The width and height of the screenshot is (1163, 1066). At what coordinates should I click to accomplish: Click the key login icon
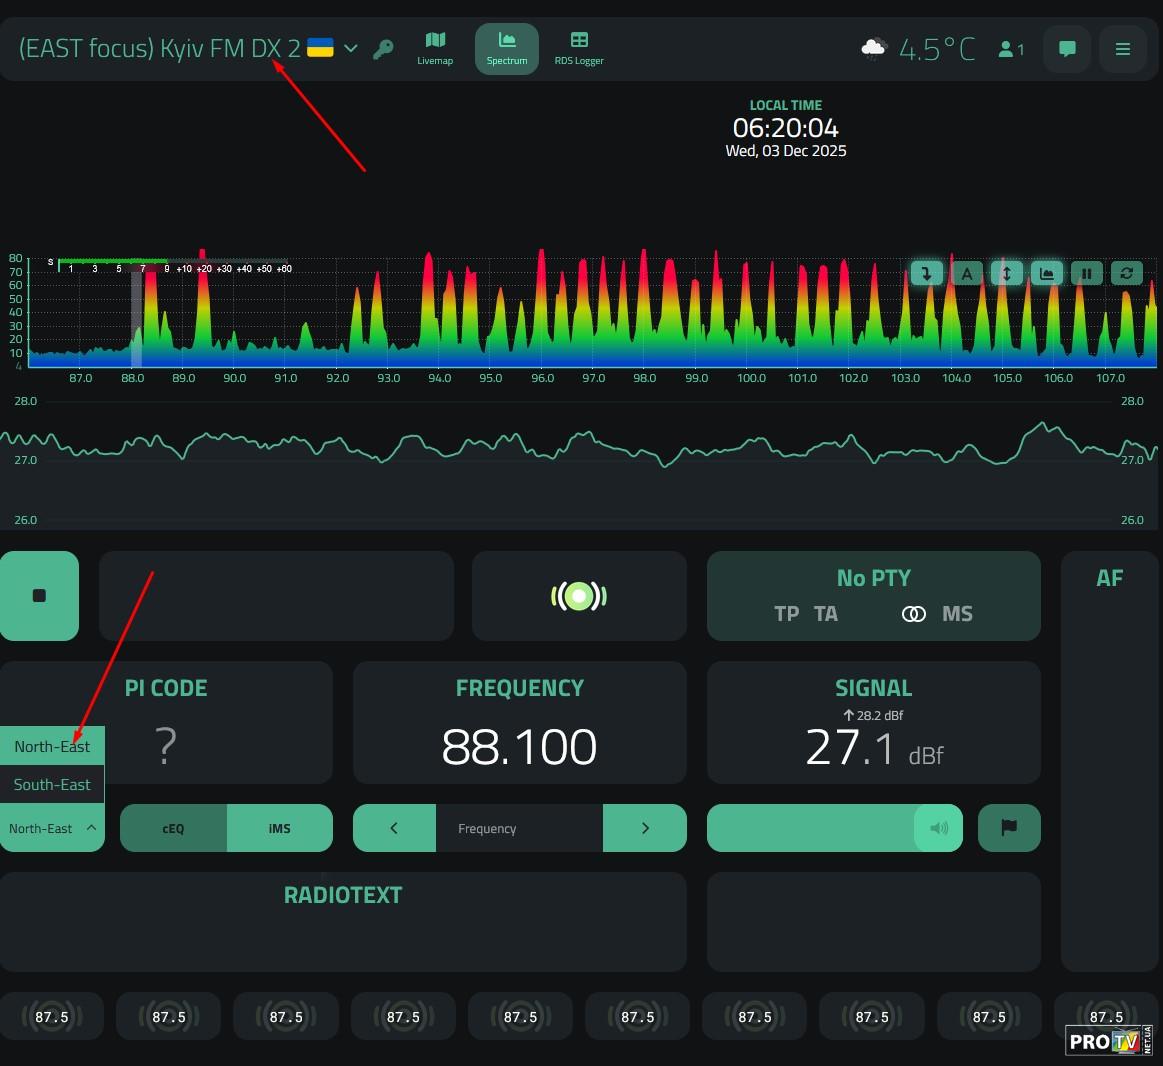383,49
